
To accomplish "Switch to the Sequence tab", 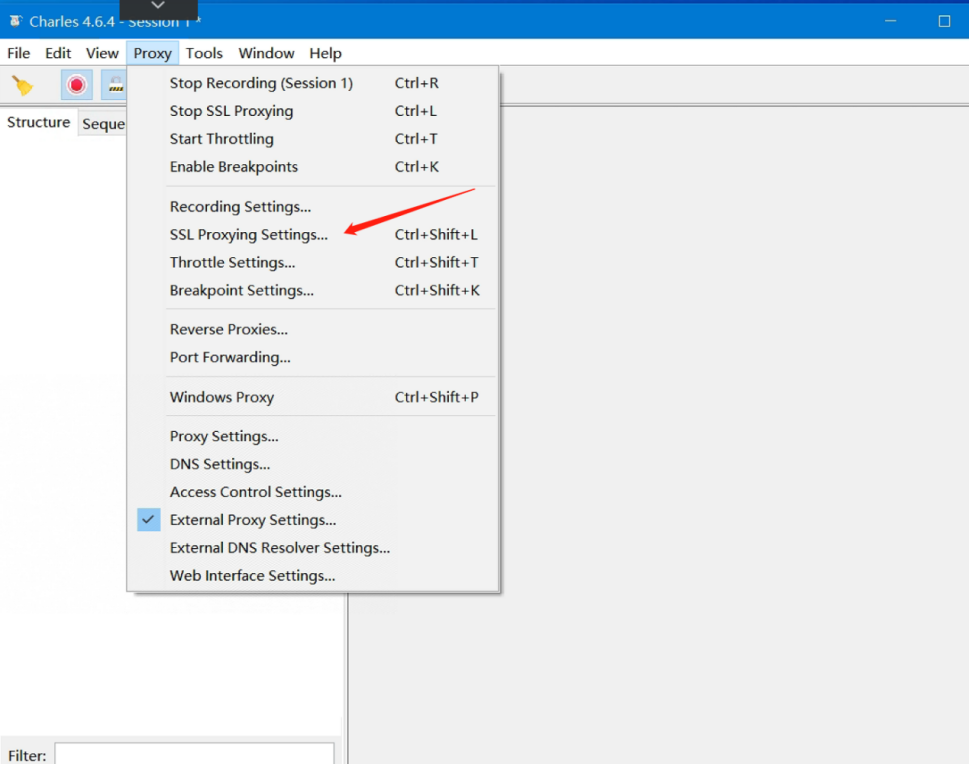I will [103, 124].
